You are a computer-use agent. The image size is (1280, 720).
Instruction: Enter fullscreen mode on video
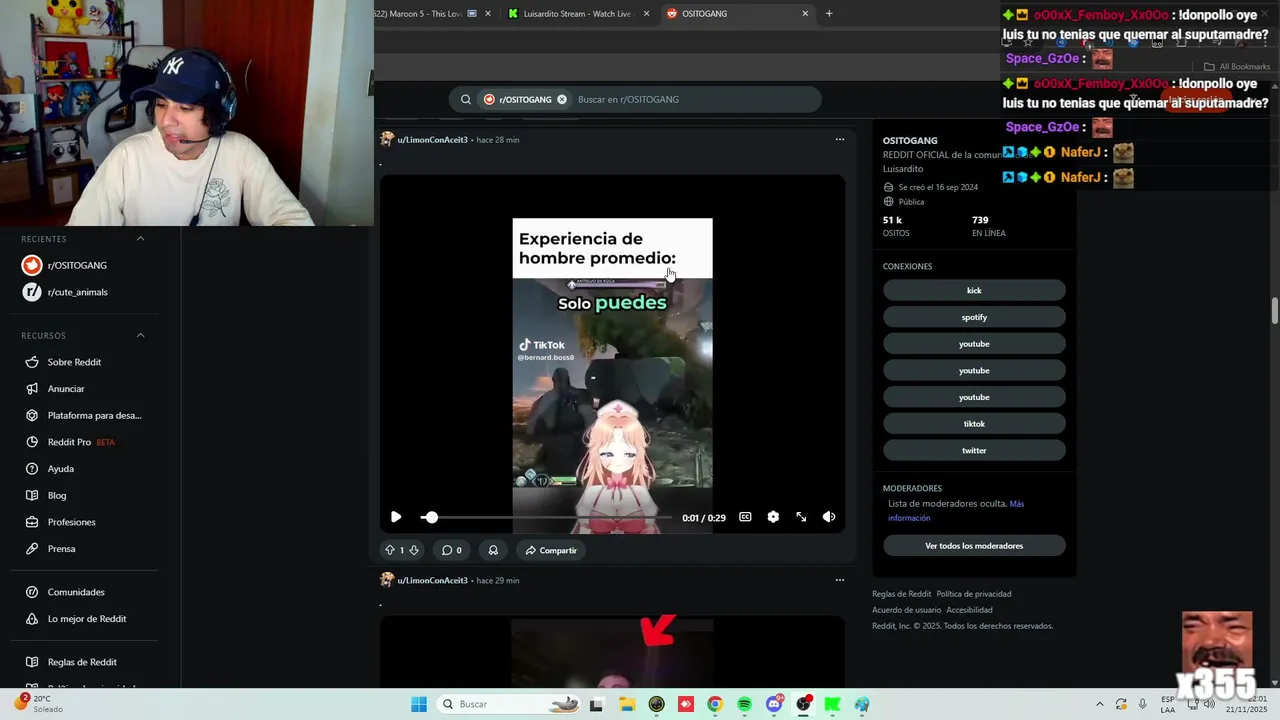tap(801, 517)
